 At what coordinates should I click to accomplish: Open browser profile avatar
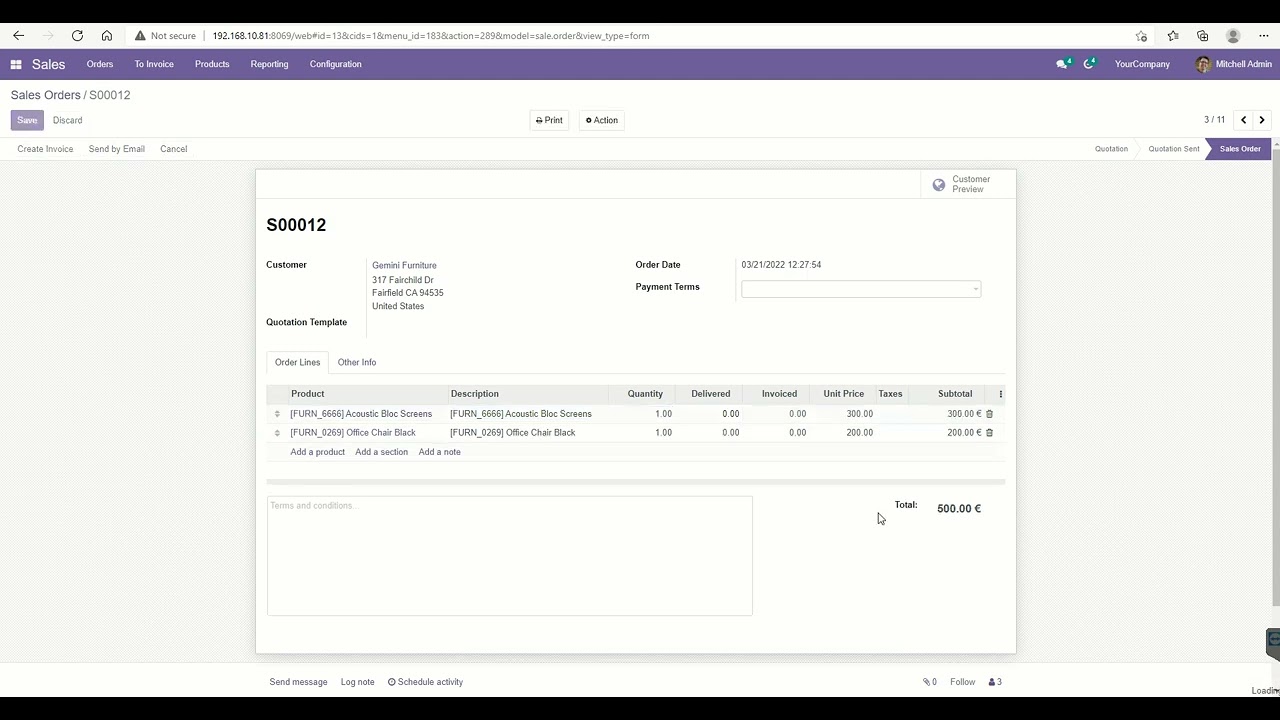[x=1233, y=36]
